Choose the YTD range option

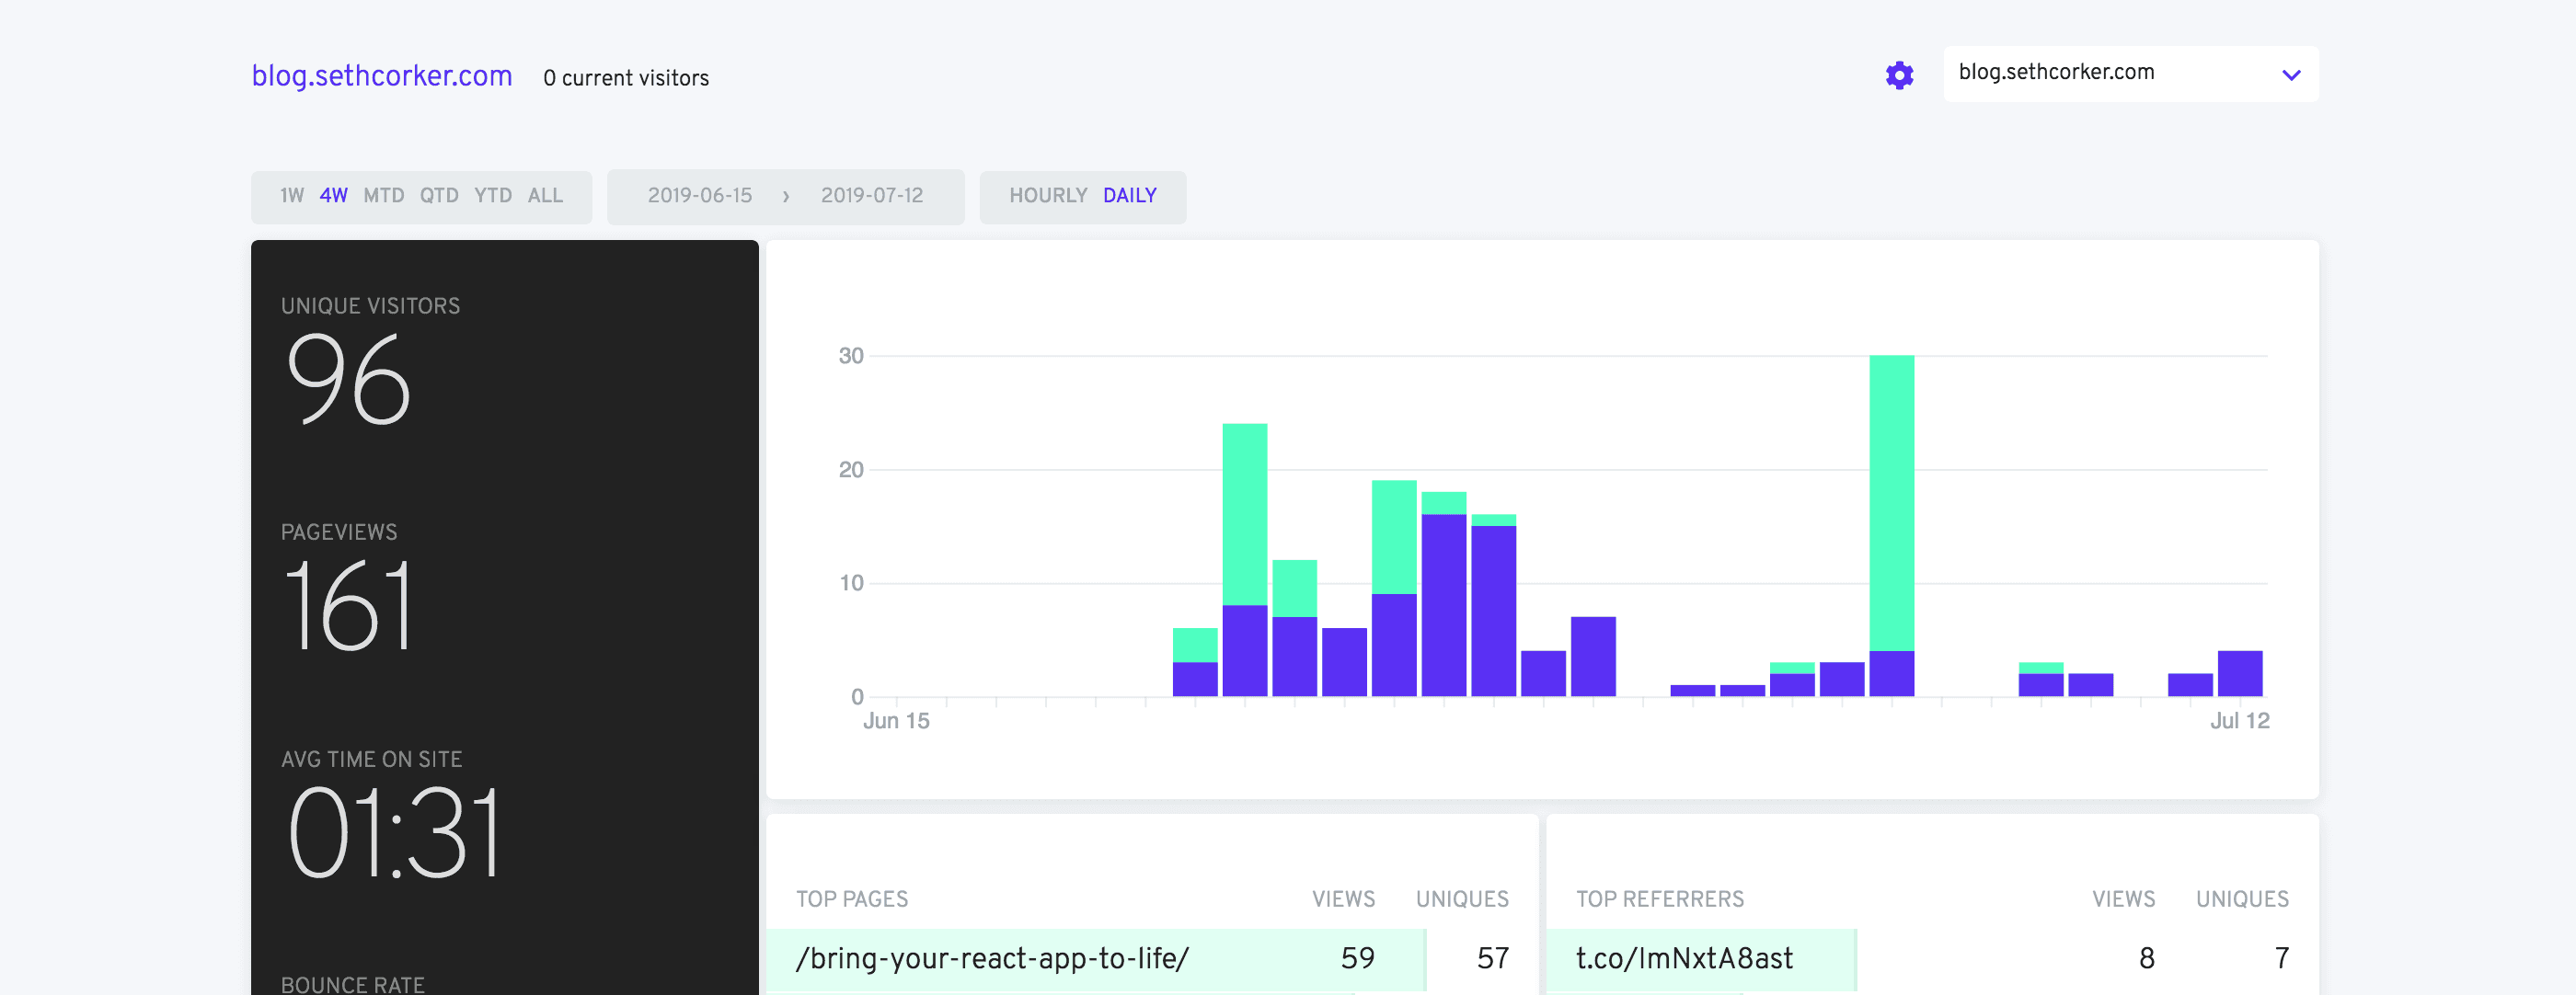coord(493,196)
